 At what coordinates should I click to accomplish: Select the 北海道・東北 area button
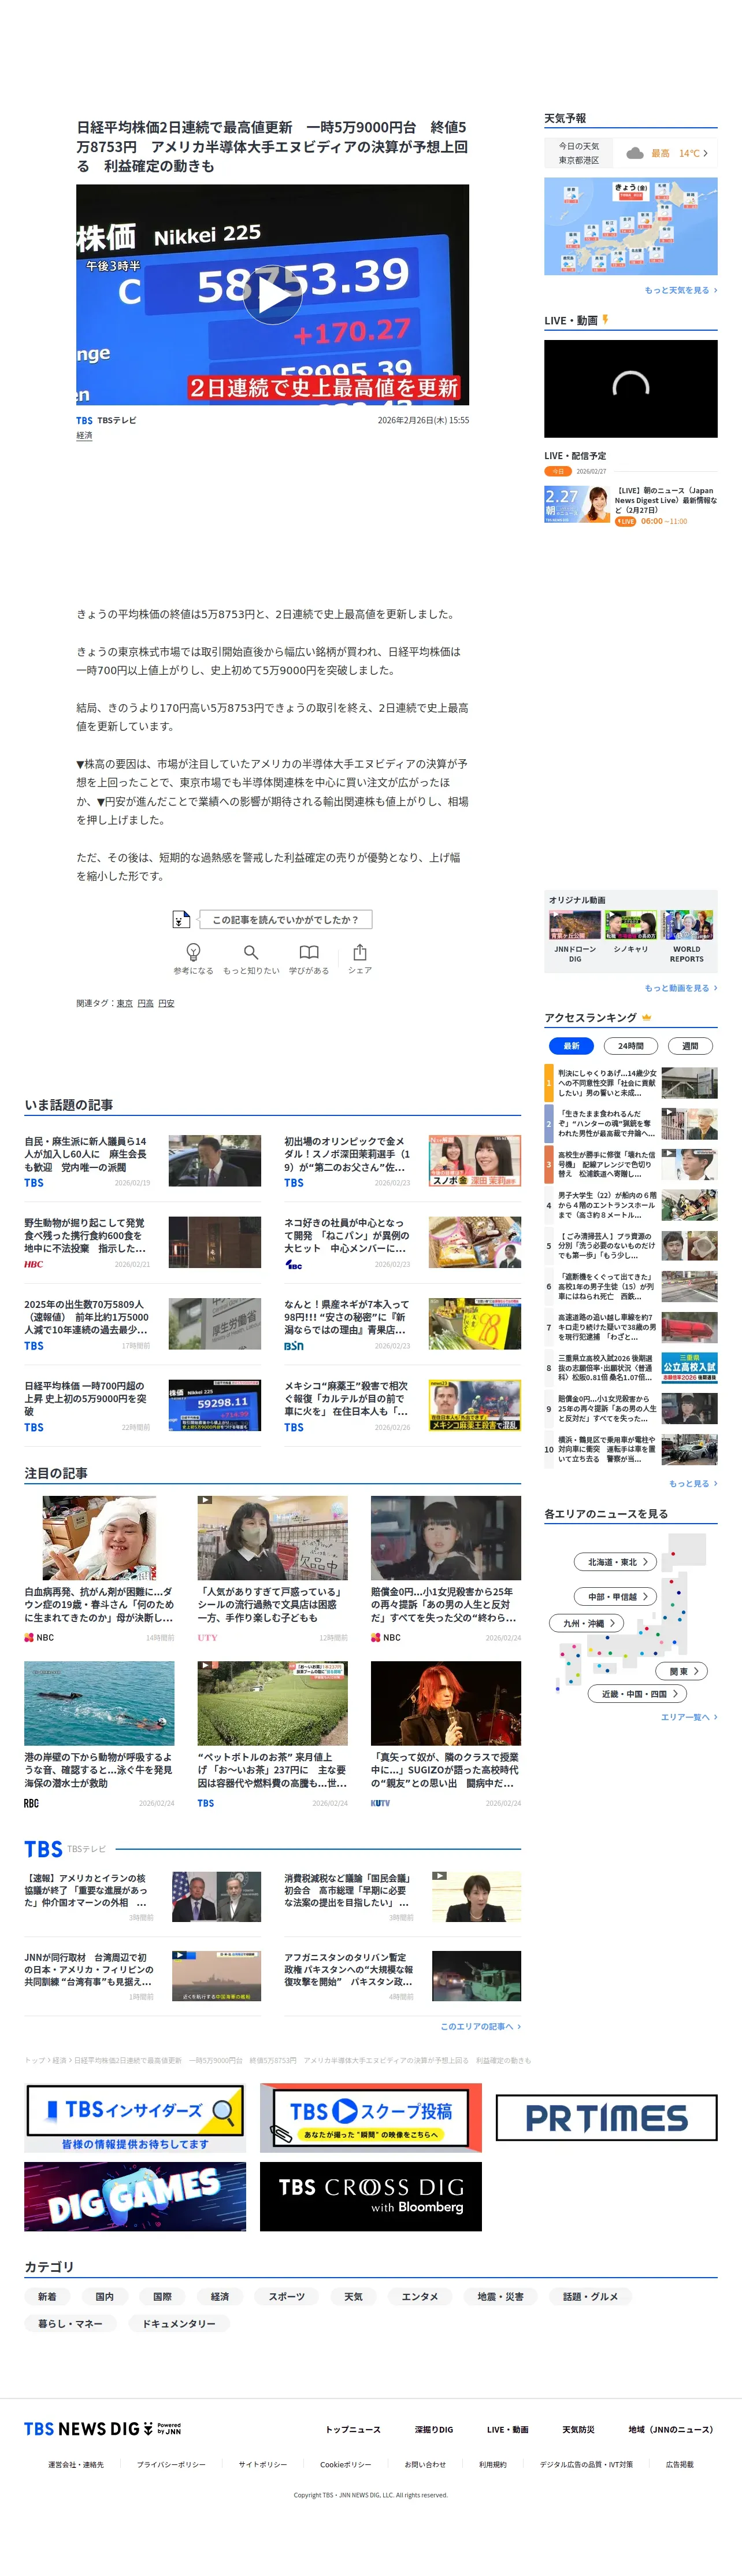(615, 1562)
